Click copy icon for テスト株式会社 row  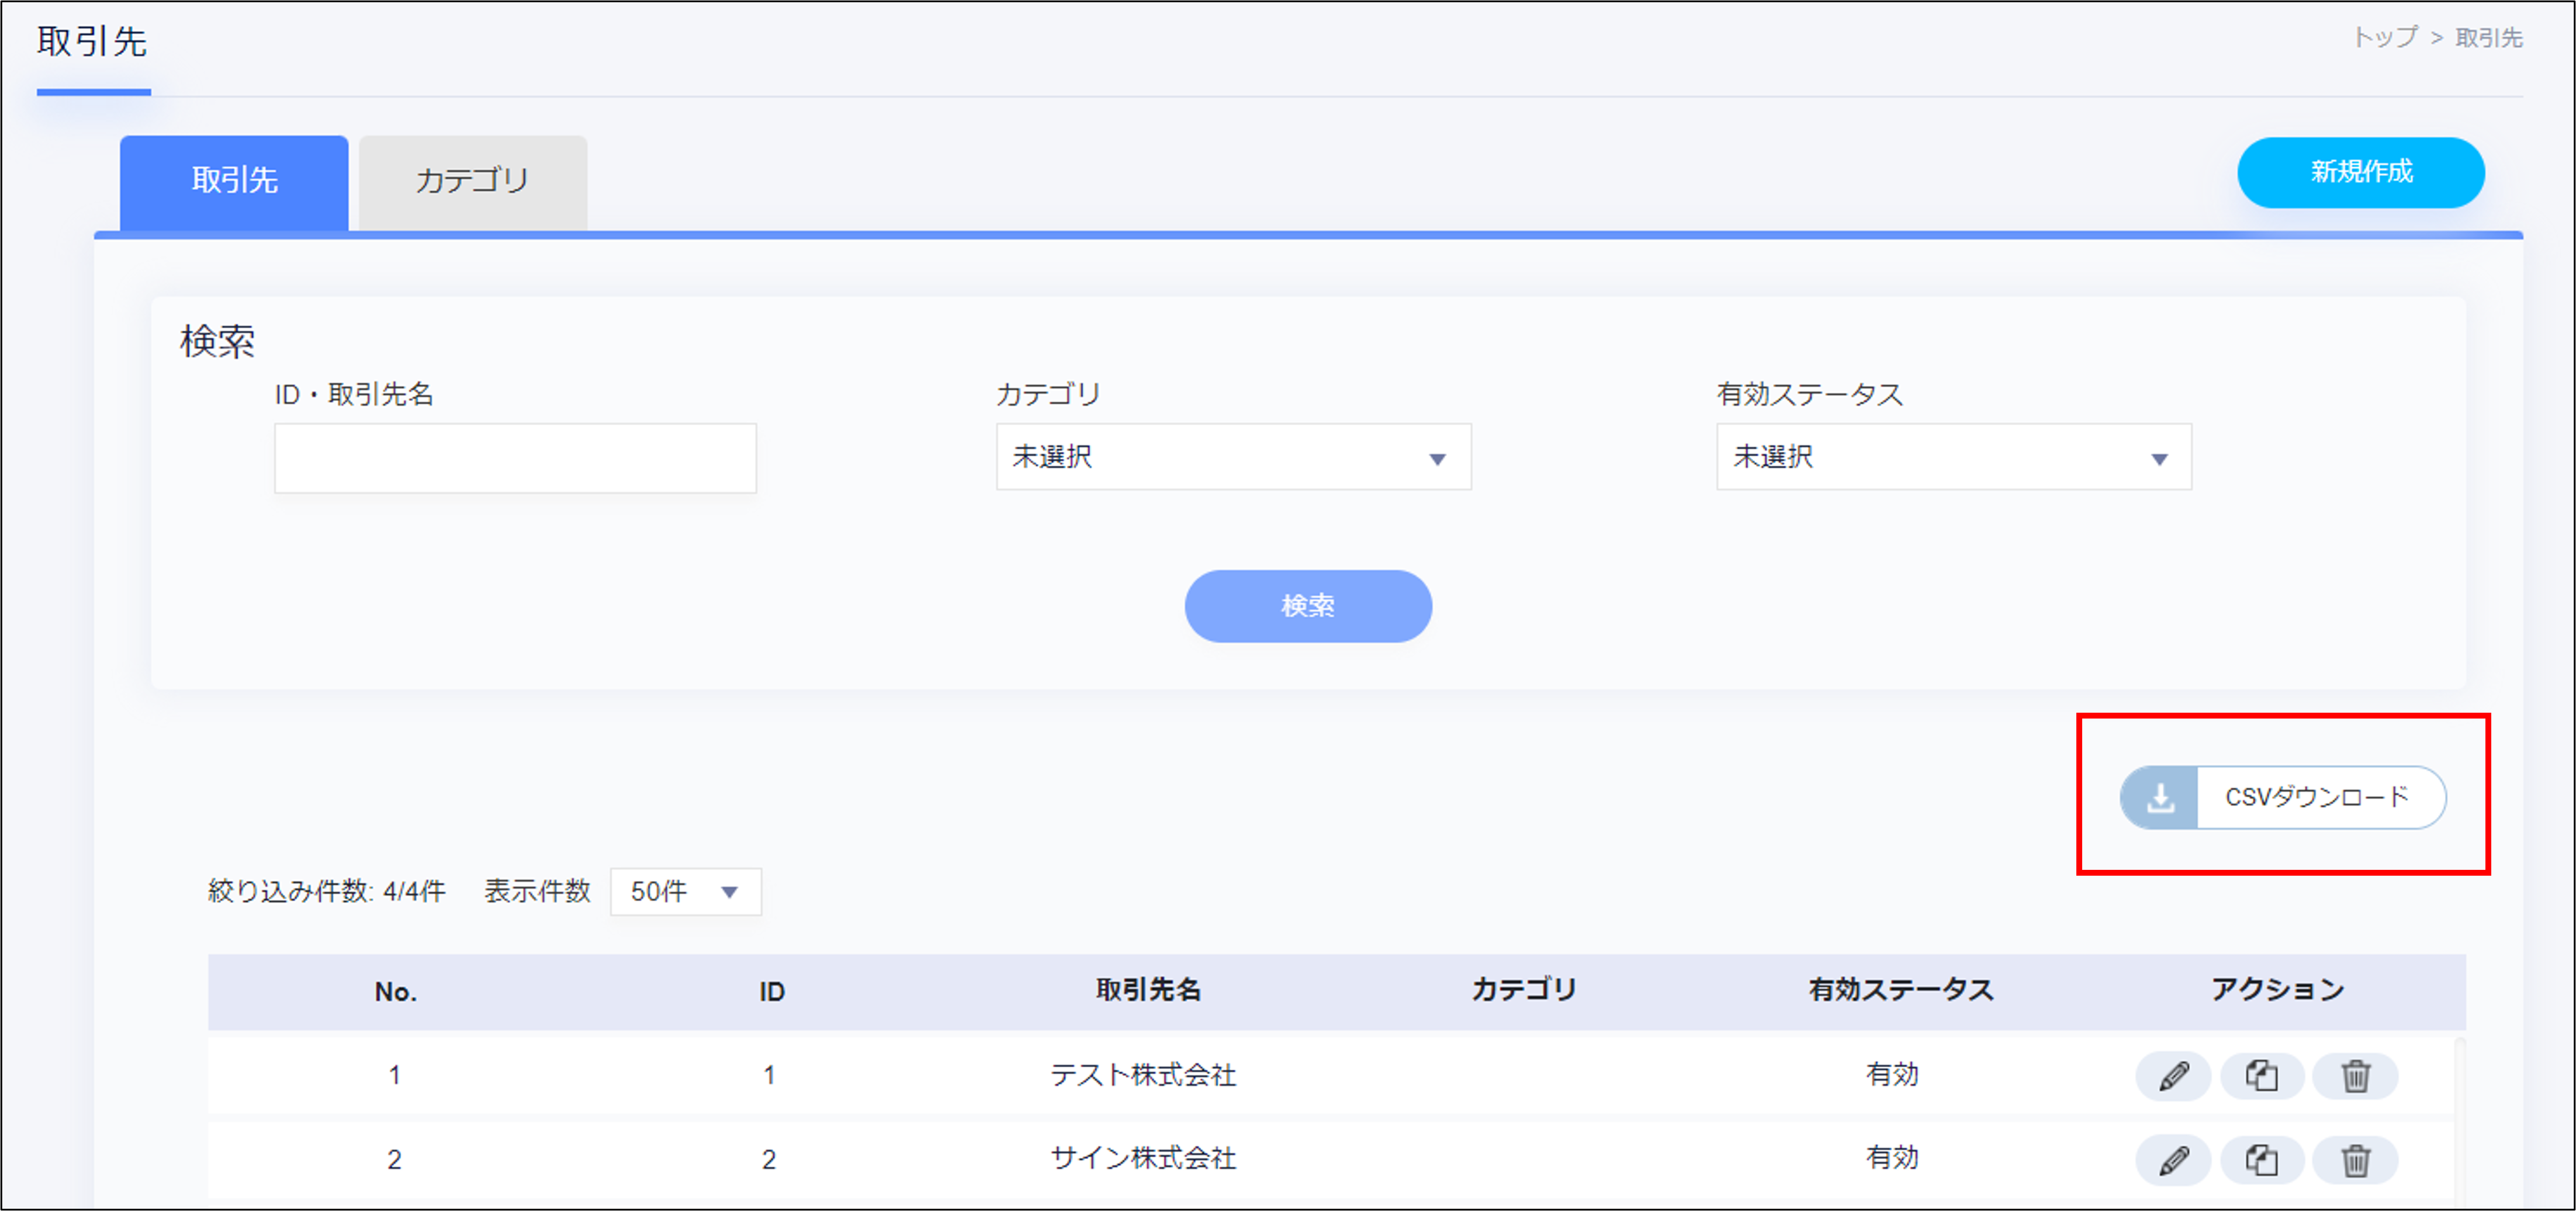tap(2262, 1076)
